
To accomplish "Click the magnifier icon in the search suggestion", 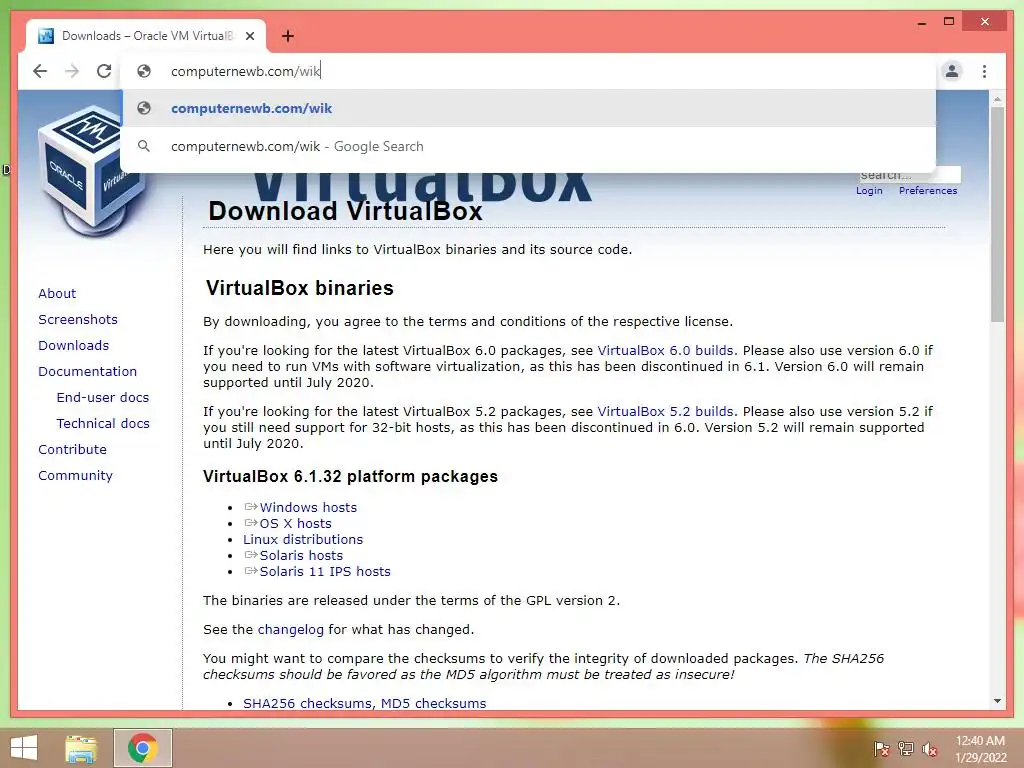I will pos(144,146).
